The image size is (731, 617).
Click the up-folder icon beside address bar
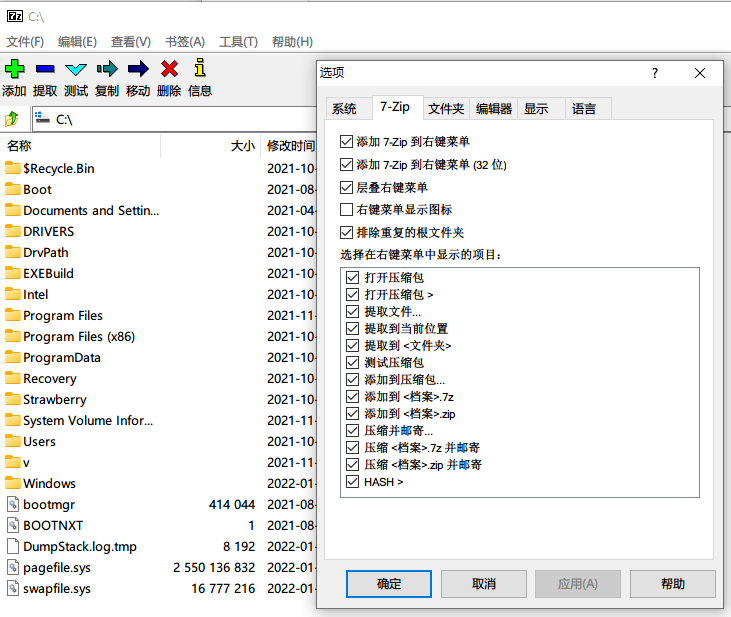pyautogui.click(x=12, y=119)
